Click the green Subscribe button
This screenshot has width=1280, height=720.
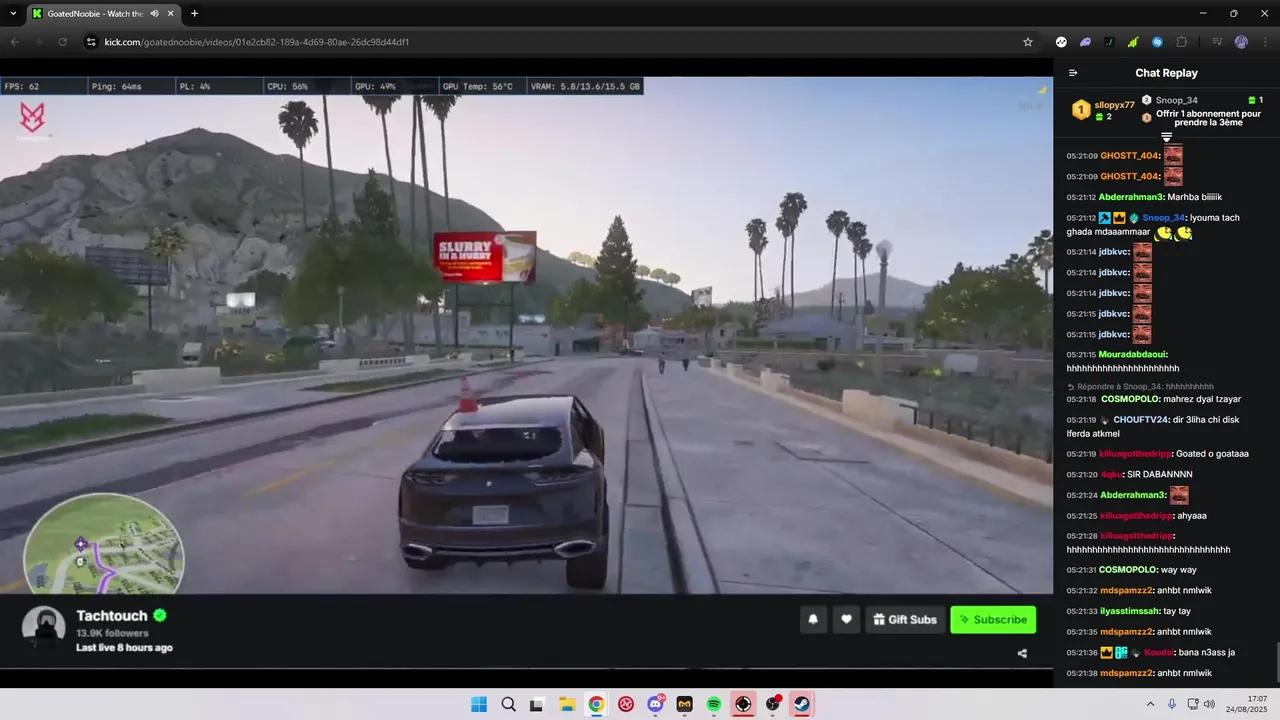tap(993, 619)
